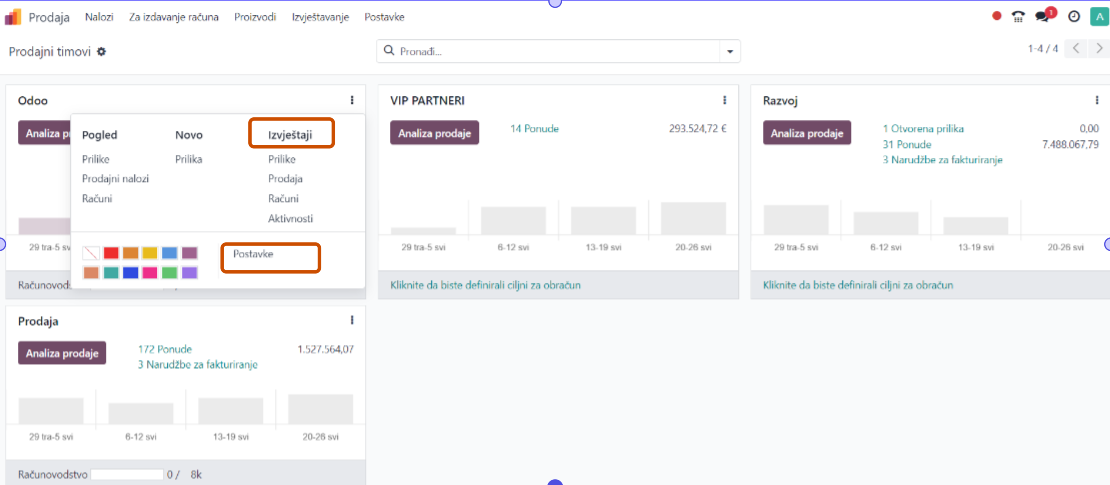This screenshot has height=485, width=1110.
Task: Open the chat messages icon with notification badge
Action: click(x=1045, y=16)
